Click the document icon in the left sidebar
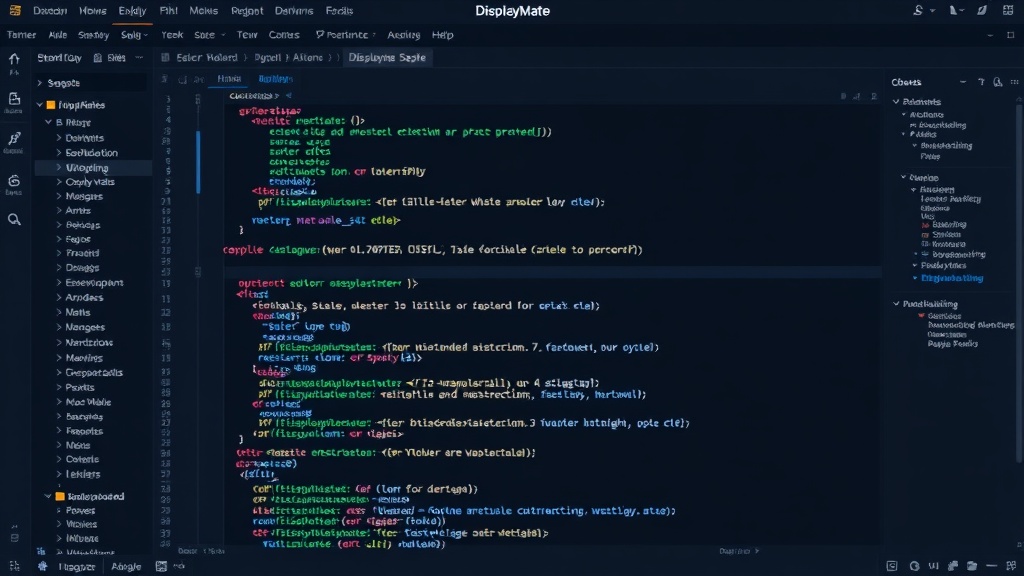Screen dimensions: 1024x576 click(x=14, y=99)
